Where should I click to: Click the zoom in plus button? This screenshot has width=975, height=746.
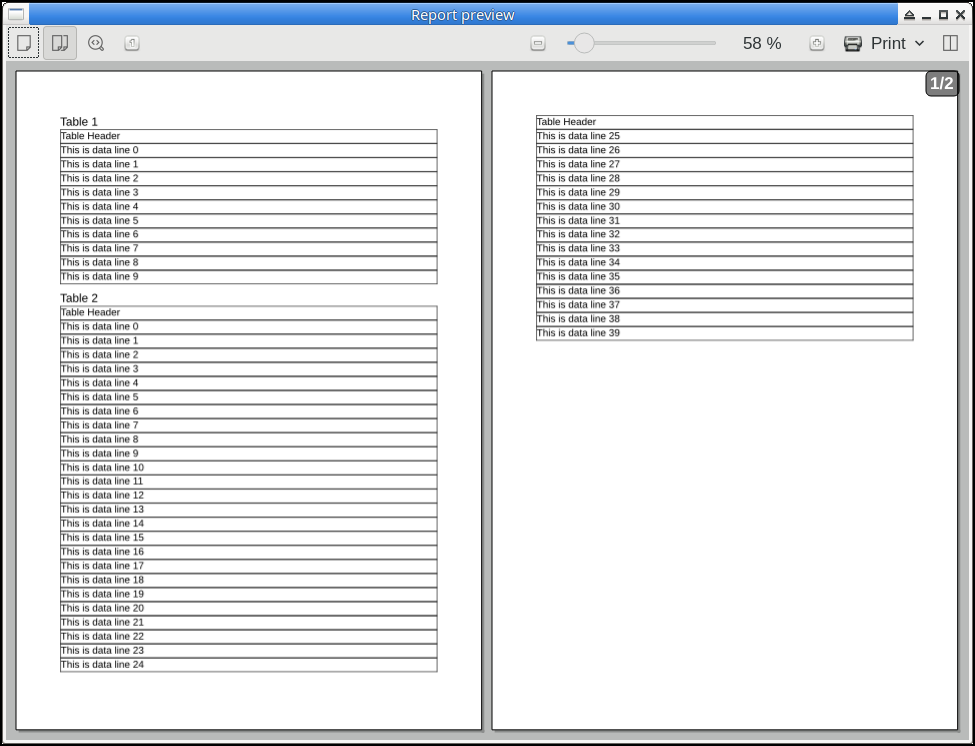click(817, 44)
